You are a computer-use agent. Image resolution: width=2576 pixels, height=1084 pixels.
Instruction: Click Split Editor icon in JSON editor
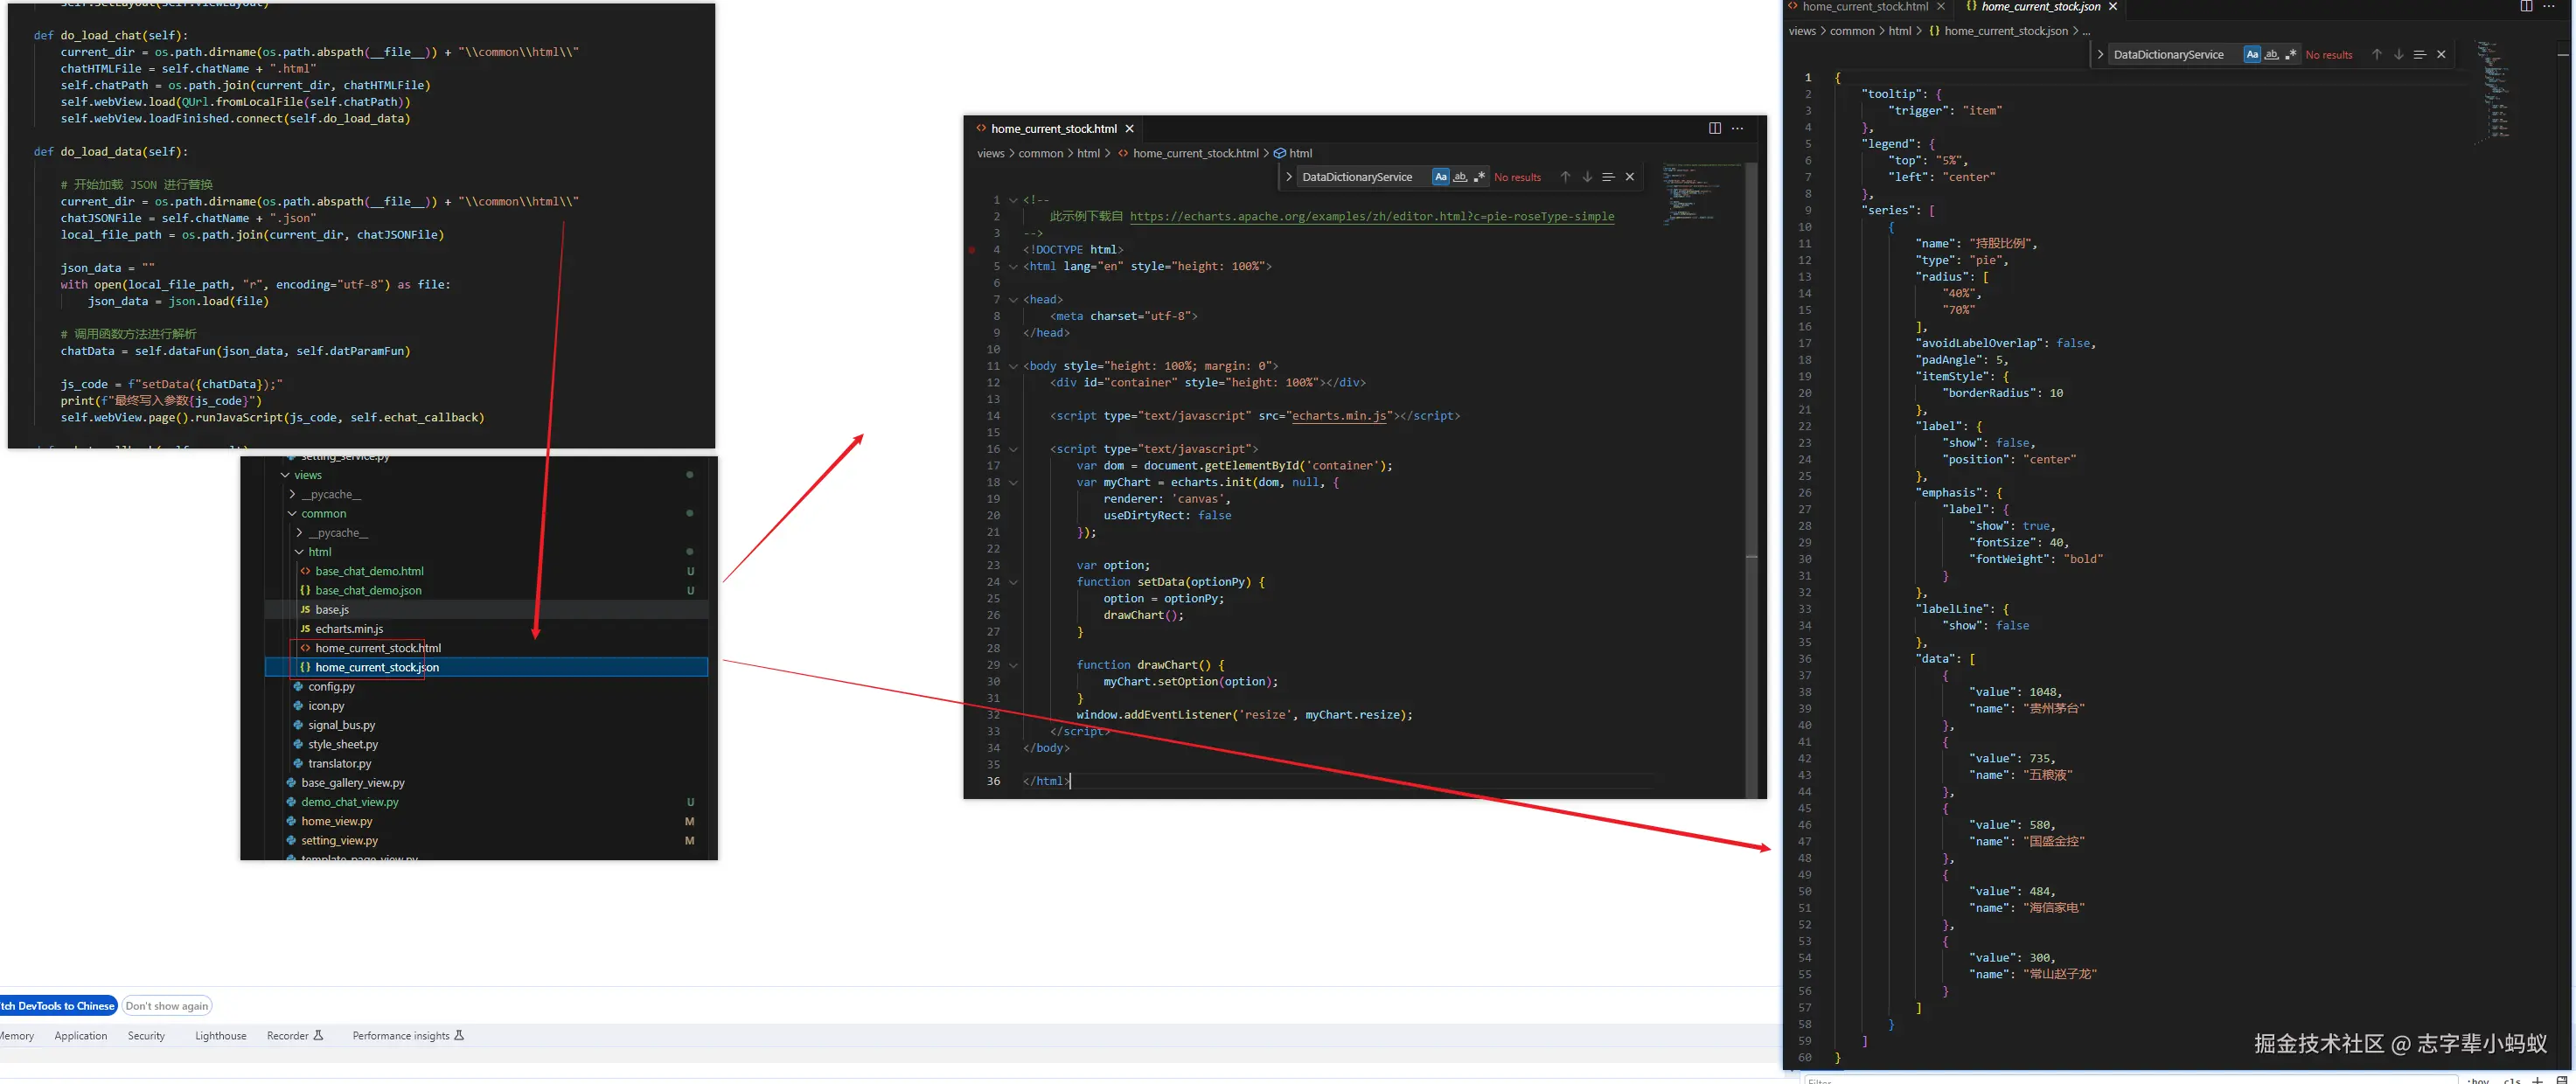click(2526, 6)
